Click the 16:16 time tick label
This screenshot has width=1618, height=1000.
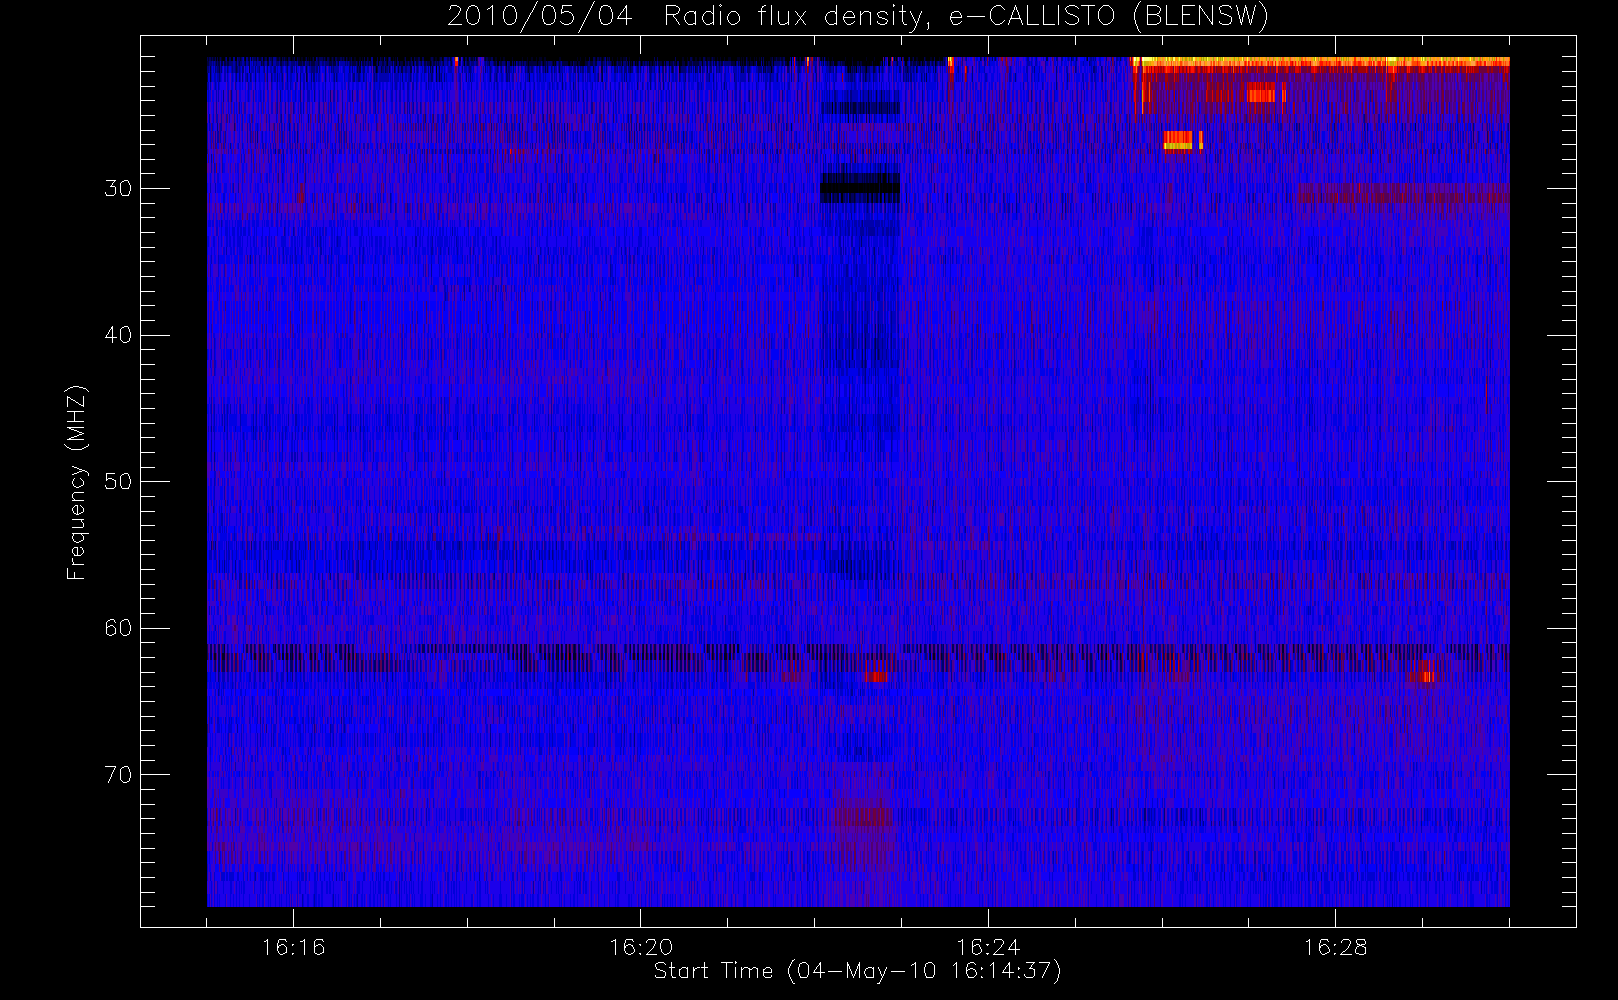click(x=293, y=947)
